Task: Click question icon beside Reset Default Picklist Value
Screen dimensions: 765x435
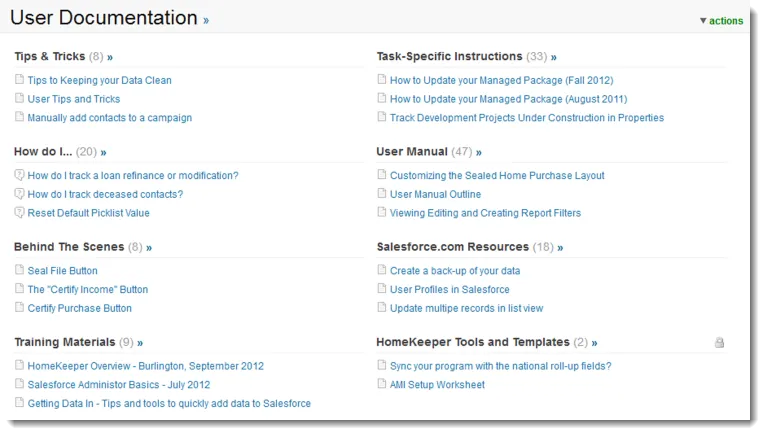Action: (20, 212)
